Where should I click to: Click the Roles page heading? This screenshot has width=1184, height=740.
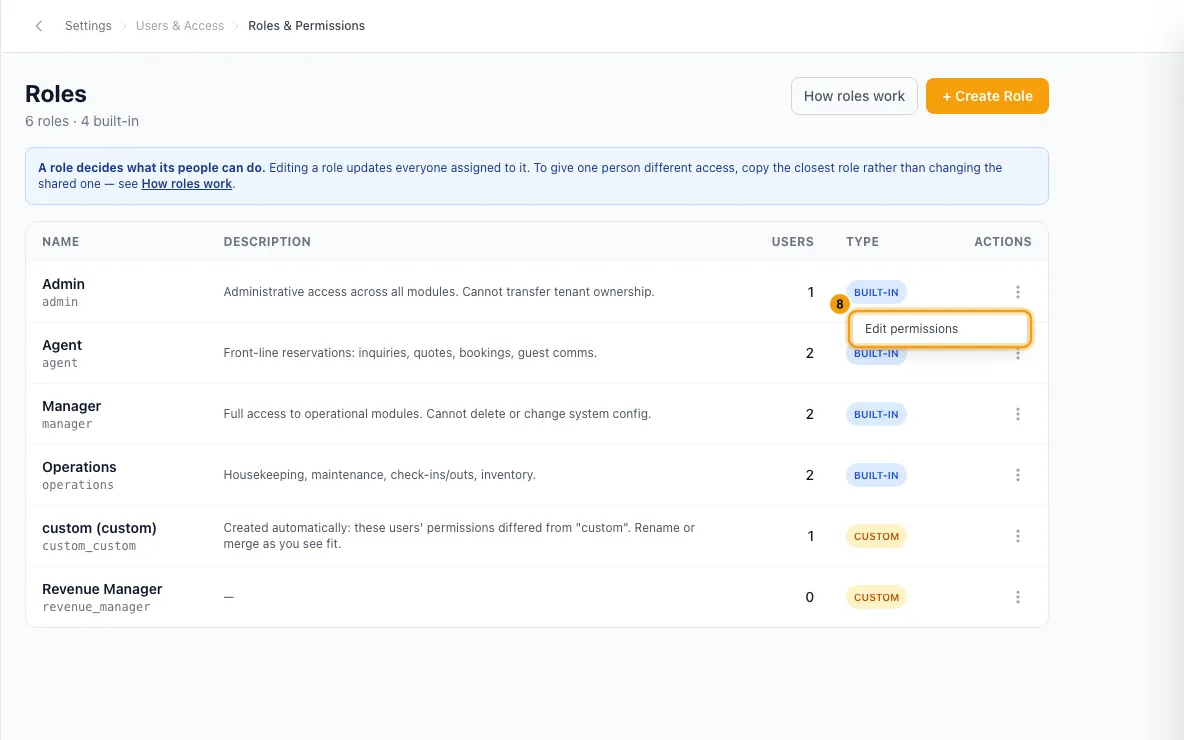click(x=56, y=94)
